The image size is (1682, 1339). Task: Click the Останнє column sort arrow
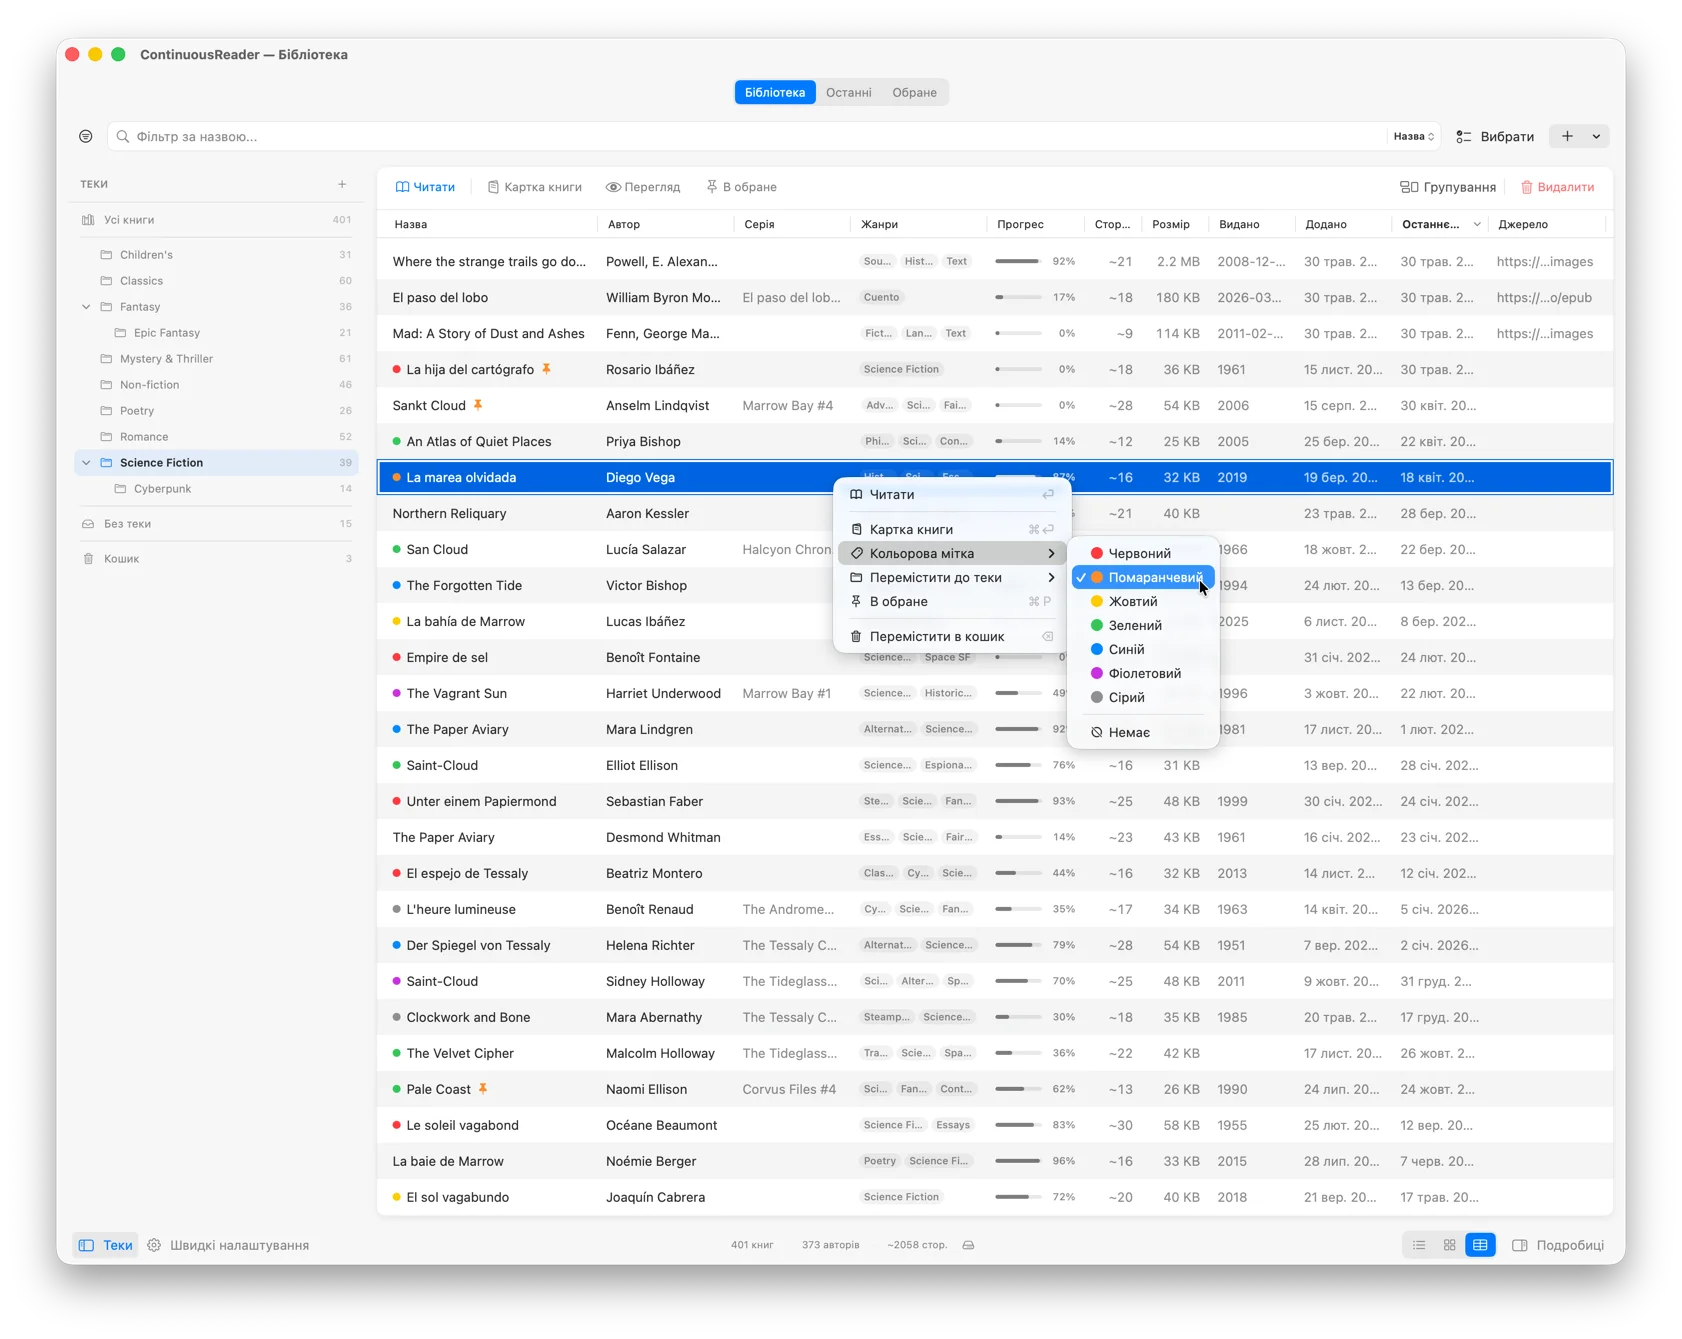(1476, 224)
